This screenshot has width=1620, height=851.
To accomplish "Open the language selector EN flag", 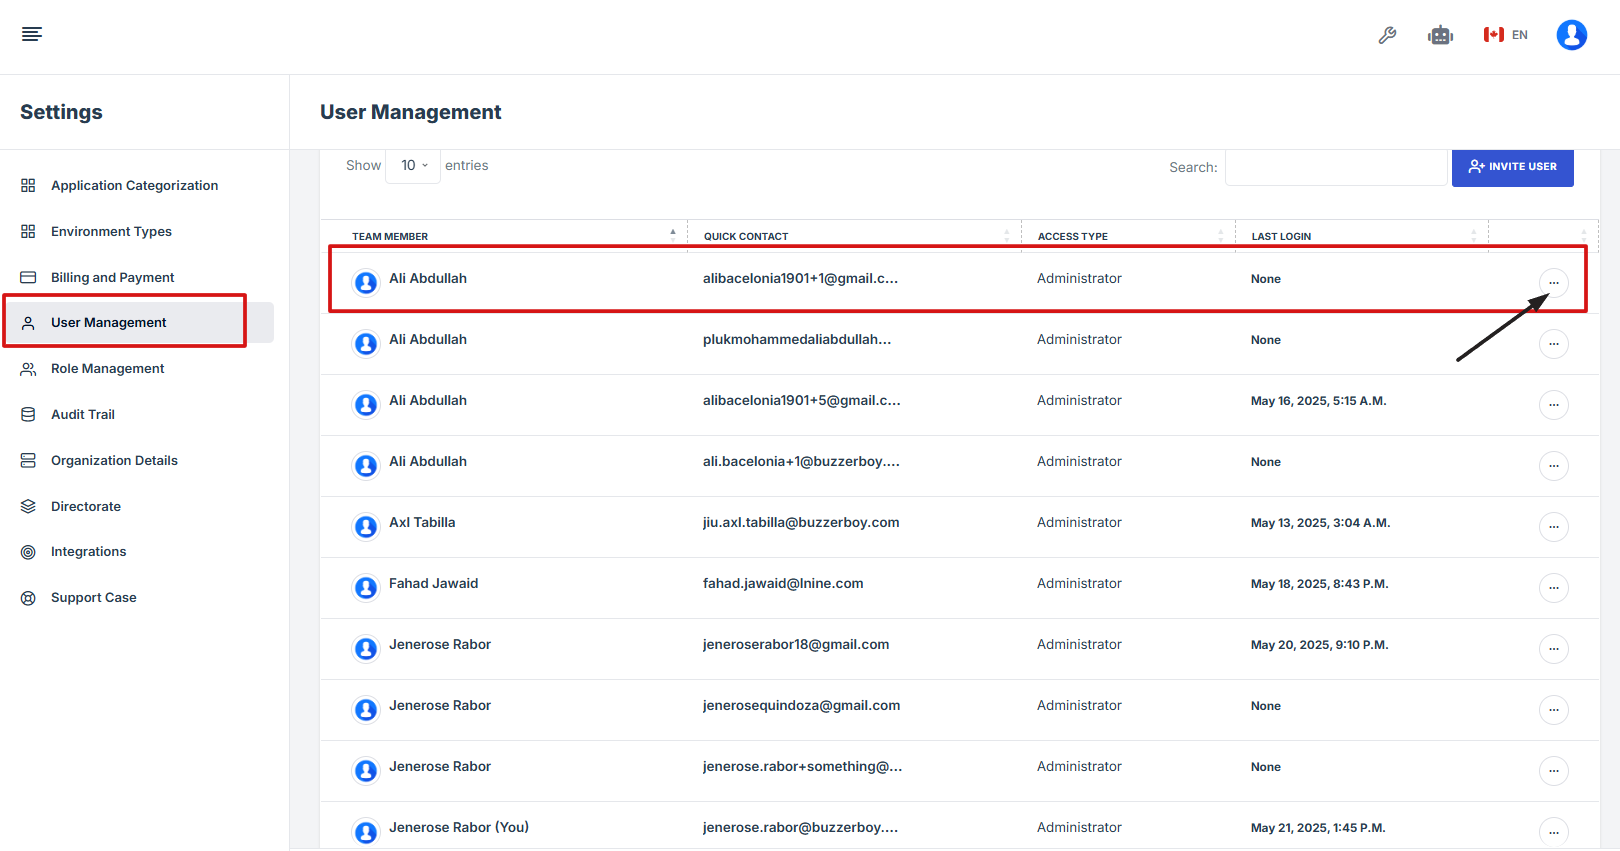I will (1505, 35).
